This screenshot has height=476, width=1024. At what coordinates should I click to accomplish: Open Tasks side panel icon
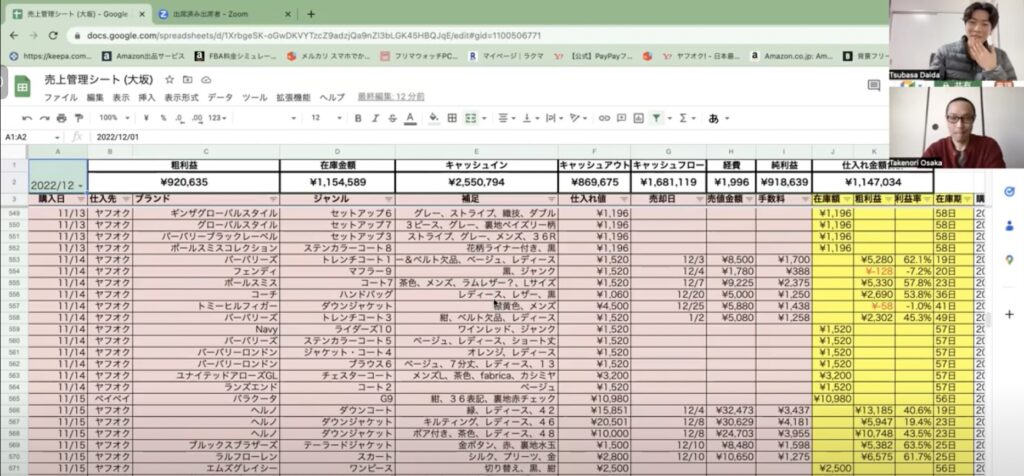(1010, 192)
